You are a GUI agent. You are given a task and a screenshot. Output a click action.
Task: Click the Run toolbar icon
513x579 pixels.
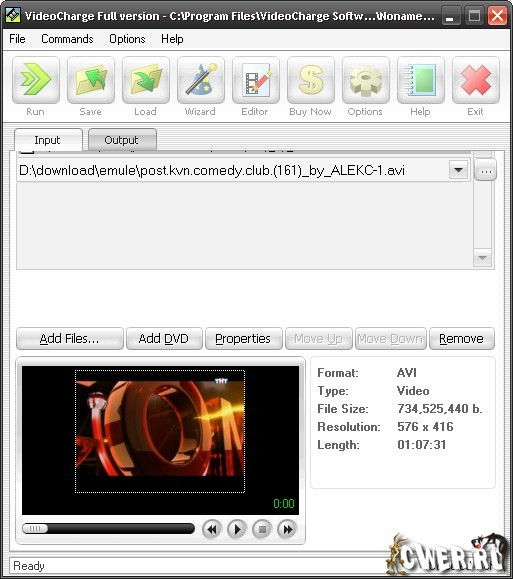coord(36,80)
